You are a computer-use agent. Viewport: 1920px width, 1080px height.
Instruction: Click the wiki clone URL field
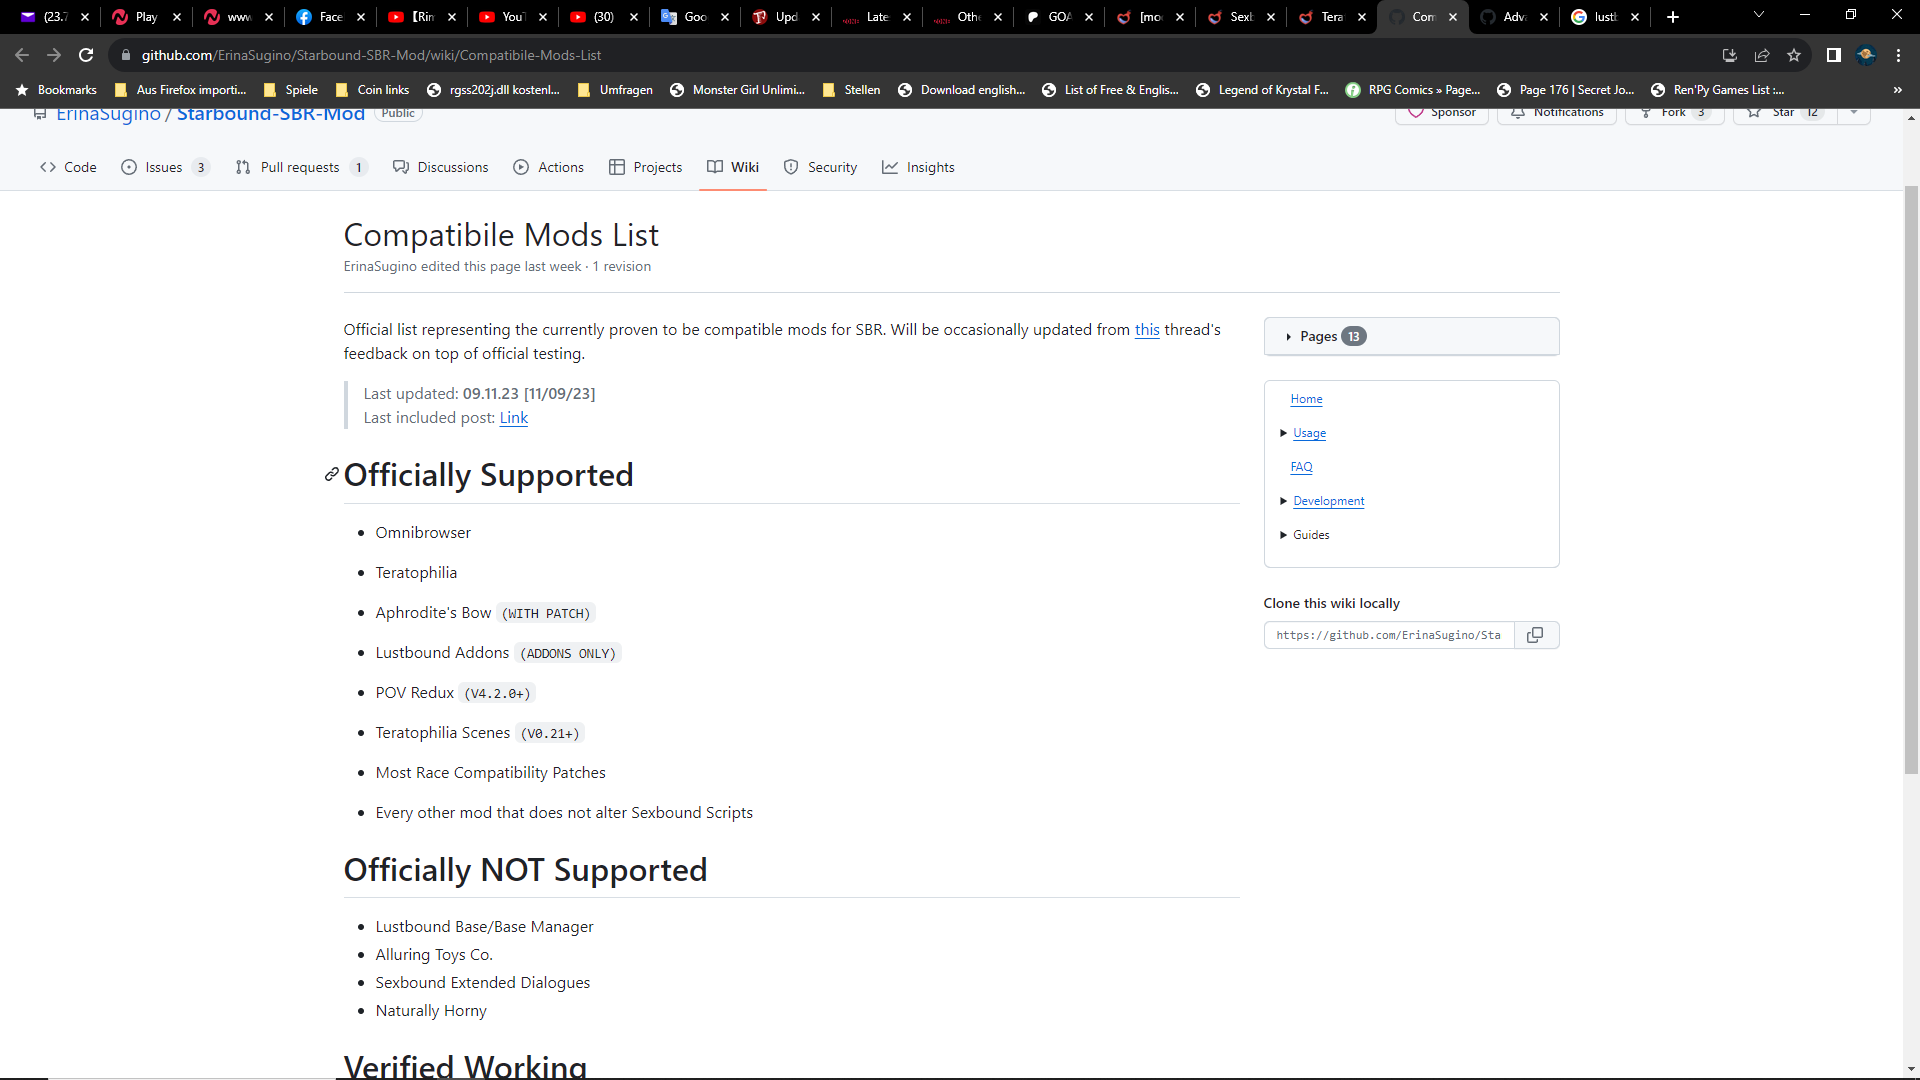(1388, 635)
